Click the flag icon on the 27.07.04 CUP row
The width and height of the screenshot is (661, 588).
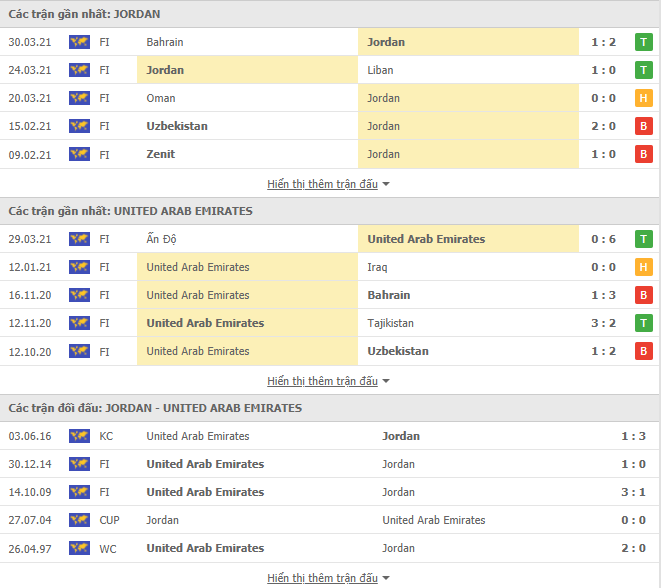[79, 520]
